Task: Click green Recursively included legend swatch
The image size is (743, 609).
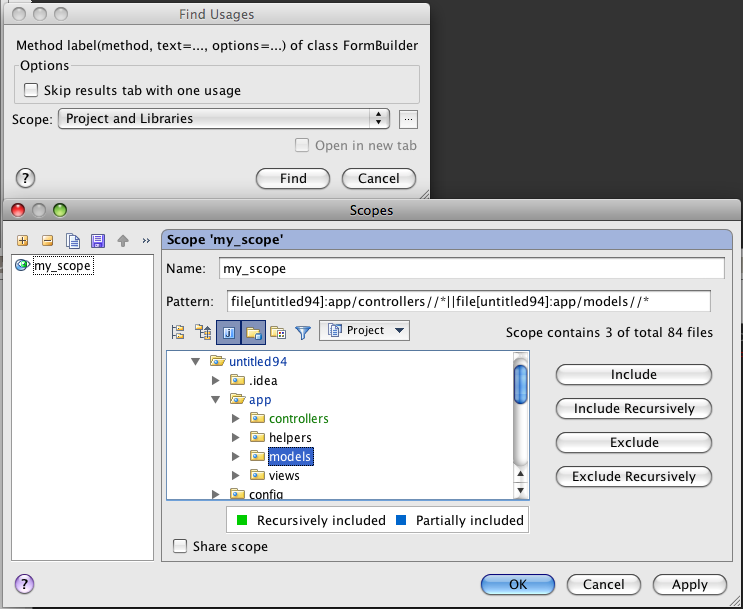Action: click(242, 520)
